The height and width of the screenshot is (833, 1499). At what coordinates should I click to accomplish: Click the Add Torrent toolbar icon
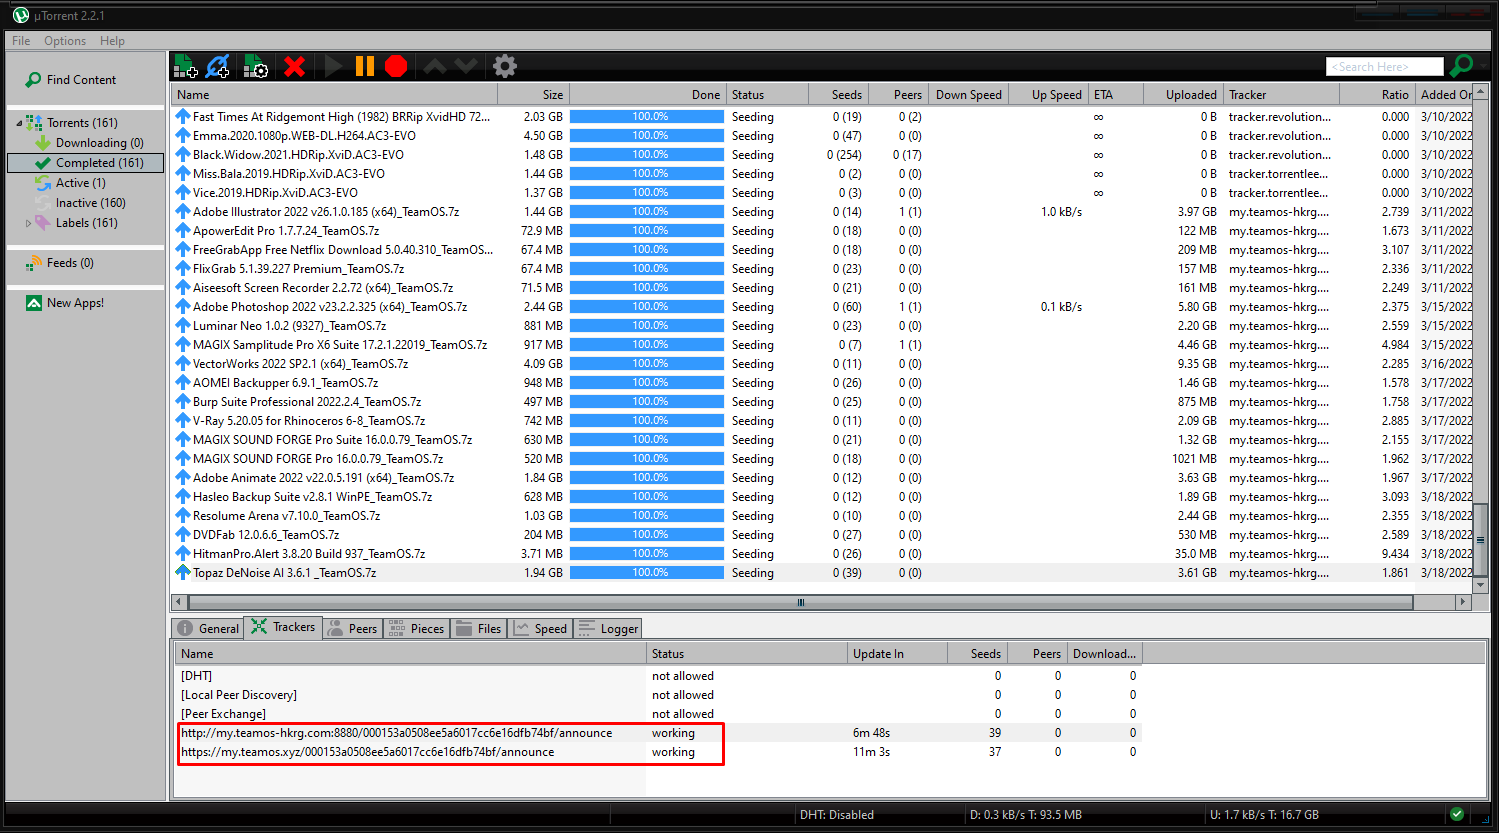(x=185, y=66)
